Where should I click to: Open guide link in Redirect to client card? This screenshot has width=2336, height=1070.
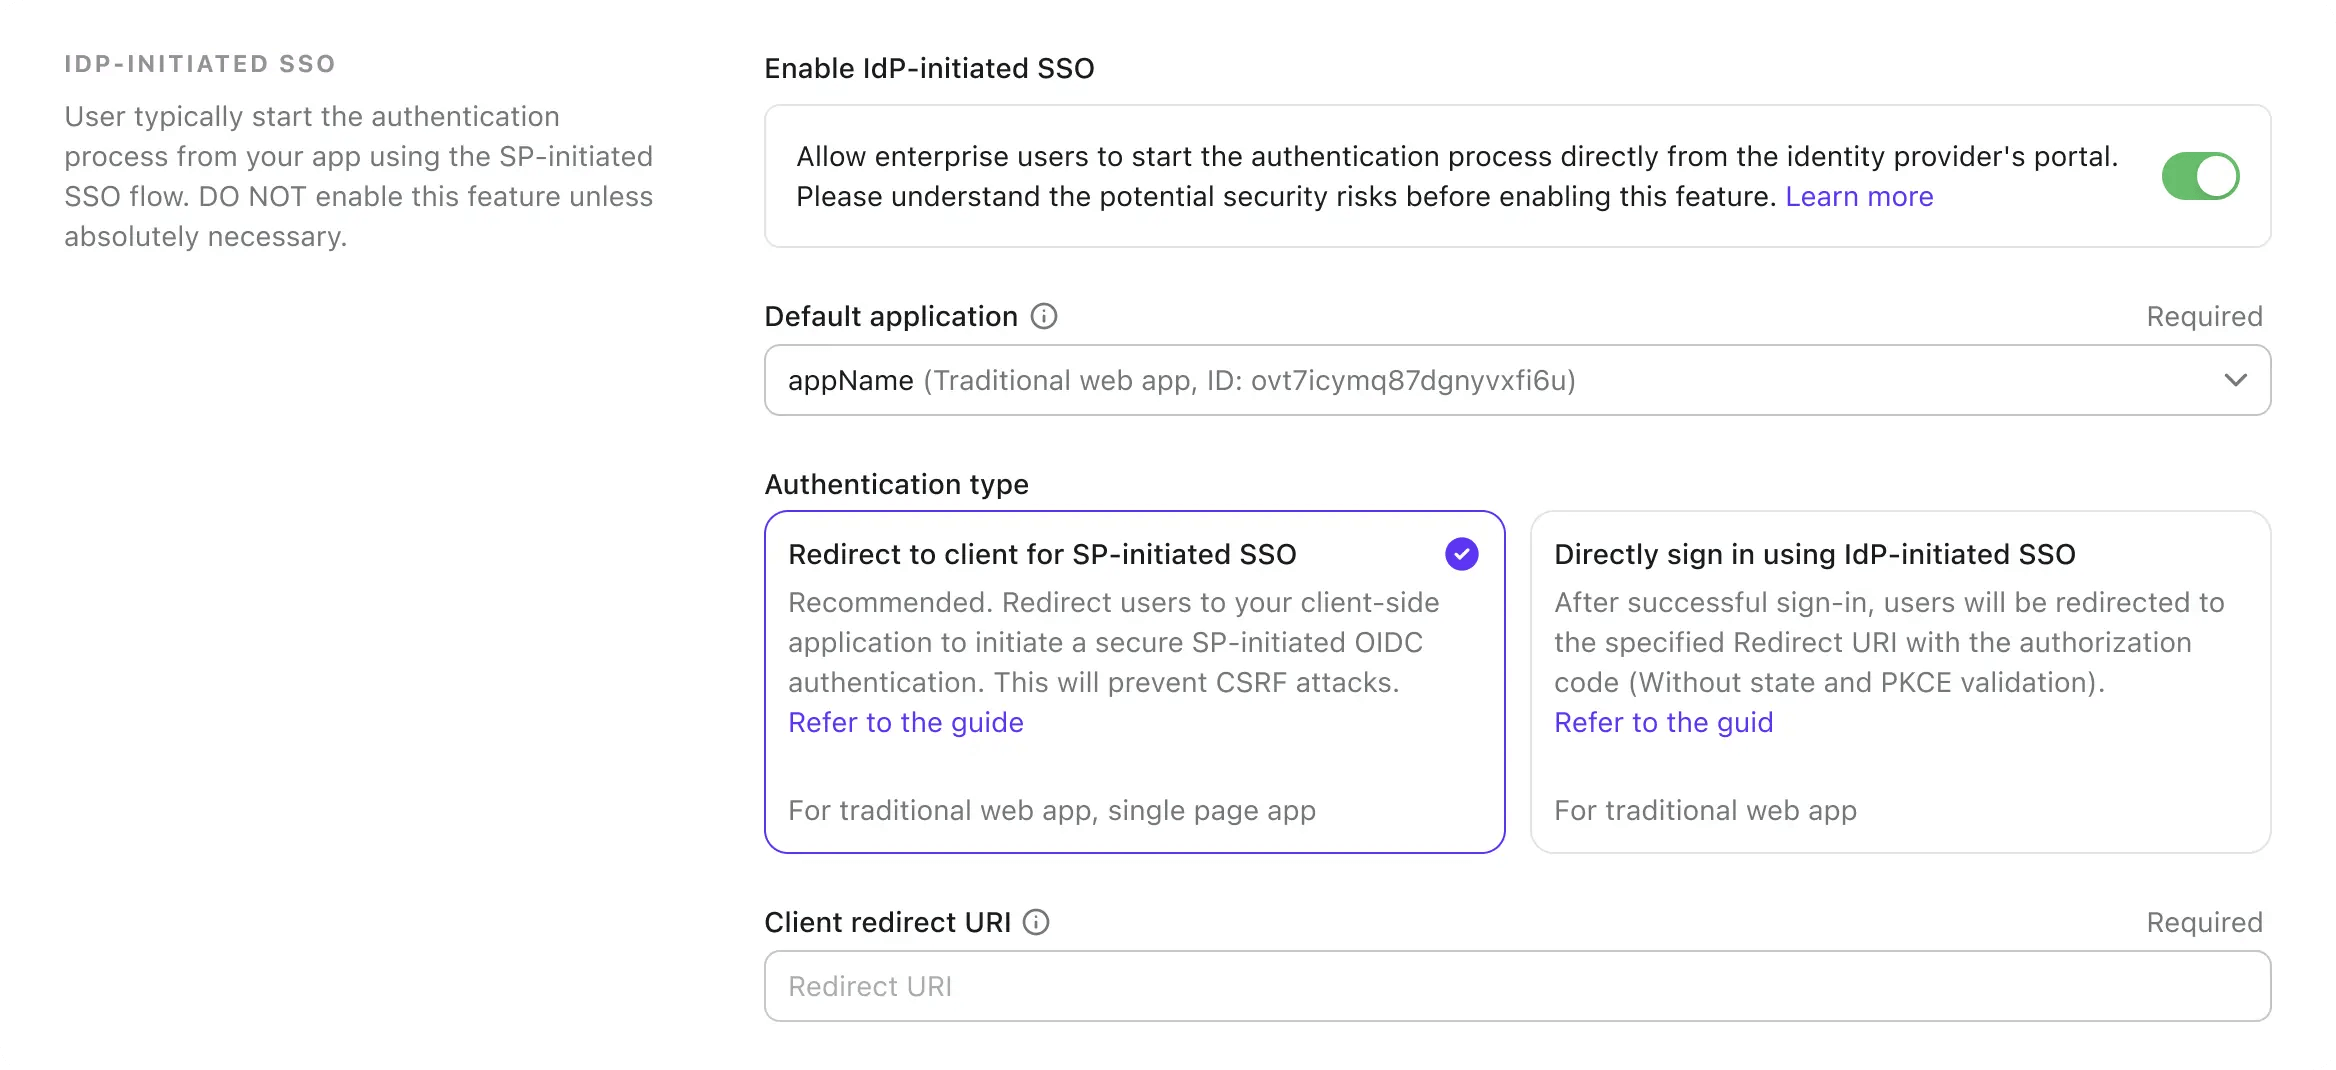[905, 723]
